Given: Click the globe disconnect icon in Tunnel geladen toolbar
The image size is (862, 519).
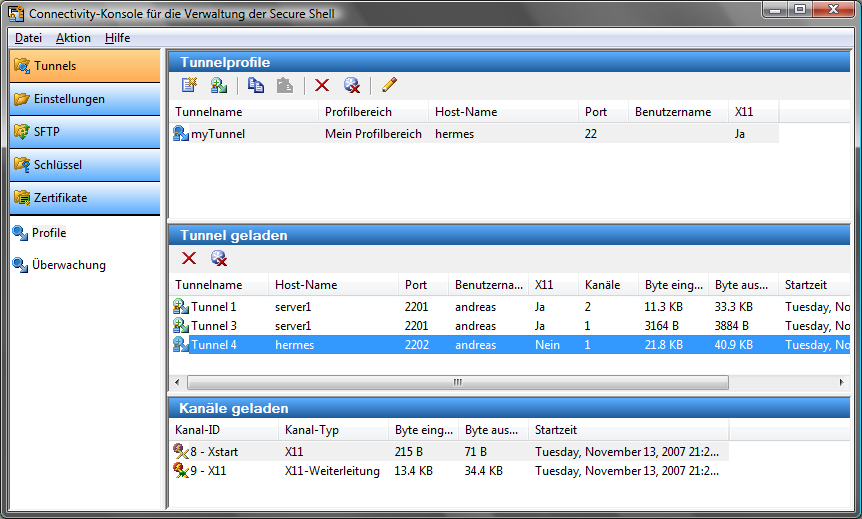Looking at the screenshot, I should click(219, 258).
